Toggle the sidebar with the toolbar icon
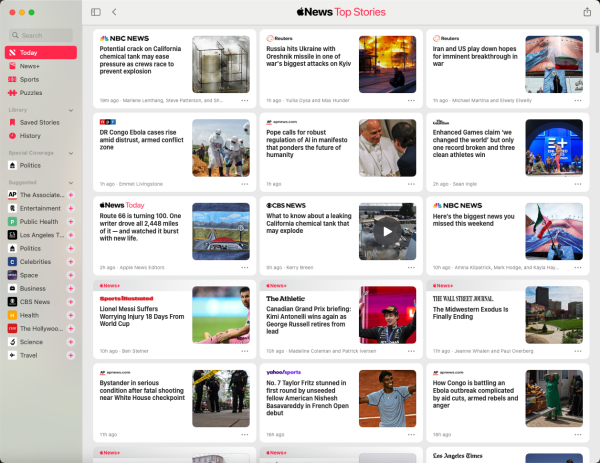600x463 pixels. tap(96, 12)
